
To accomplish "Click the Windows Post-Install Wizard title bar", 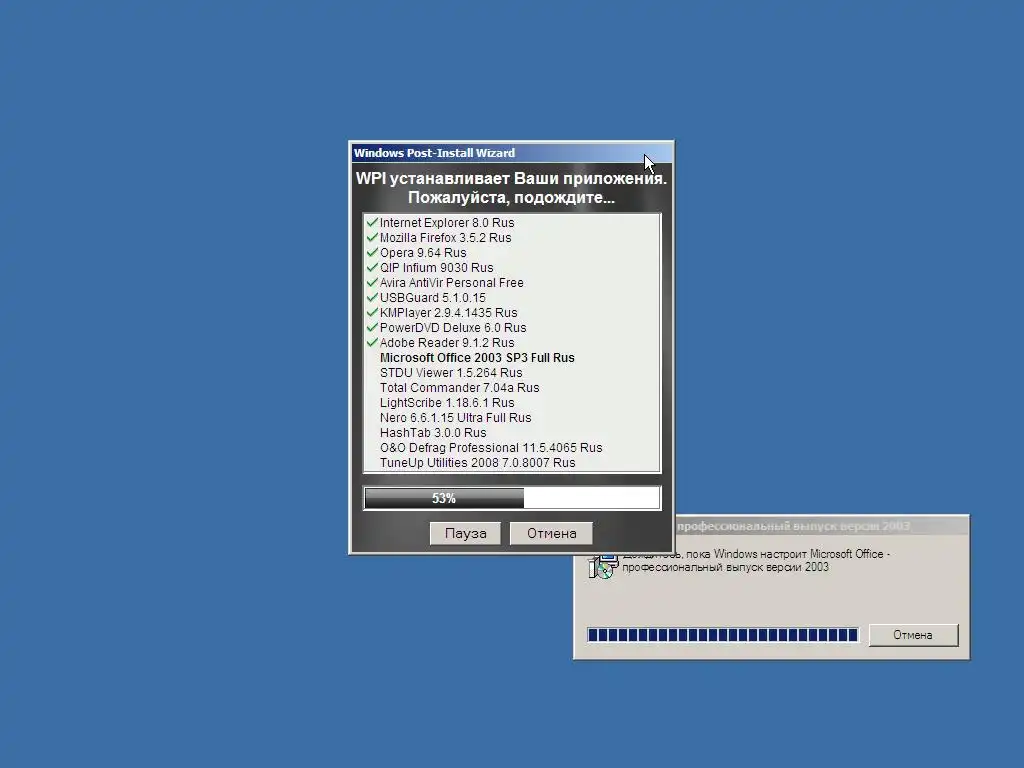I will (511, 153).
